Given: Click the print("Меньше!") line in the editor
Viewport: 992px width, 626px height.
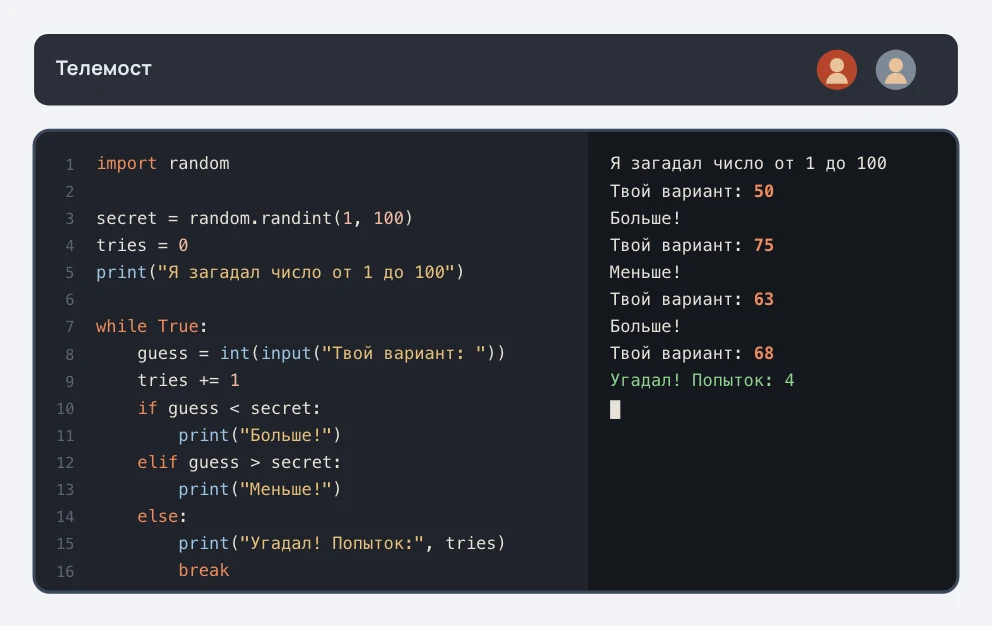Looking at the screenshot, I should click(x=259, y=489).
